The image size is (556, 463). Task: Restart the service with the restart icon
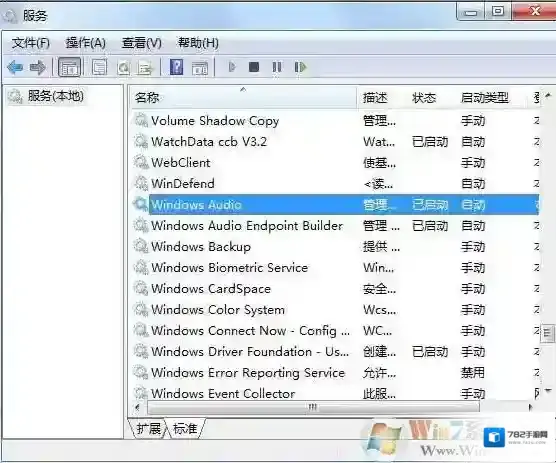pyautogui.click(x=300, y=67)
